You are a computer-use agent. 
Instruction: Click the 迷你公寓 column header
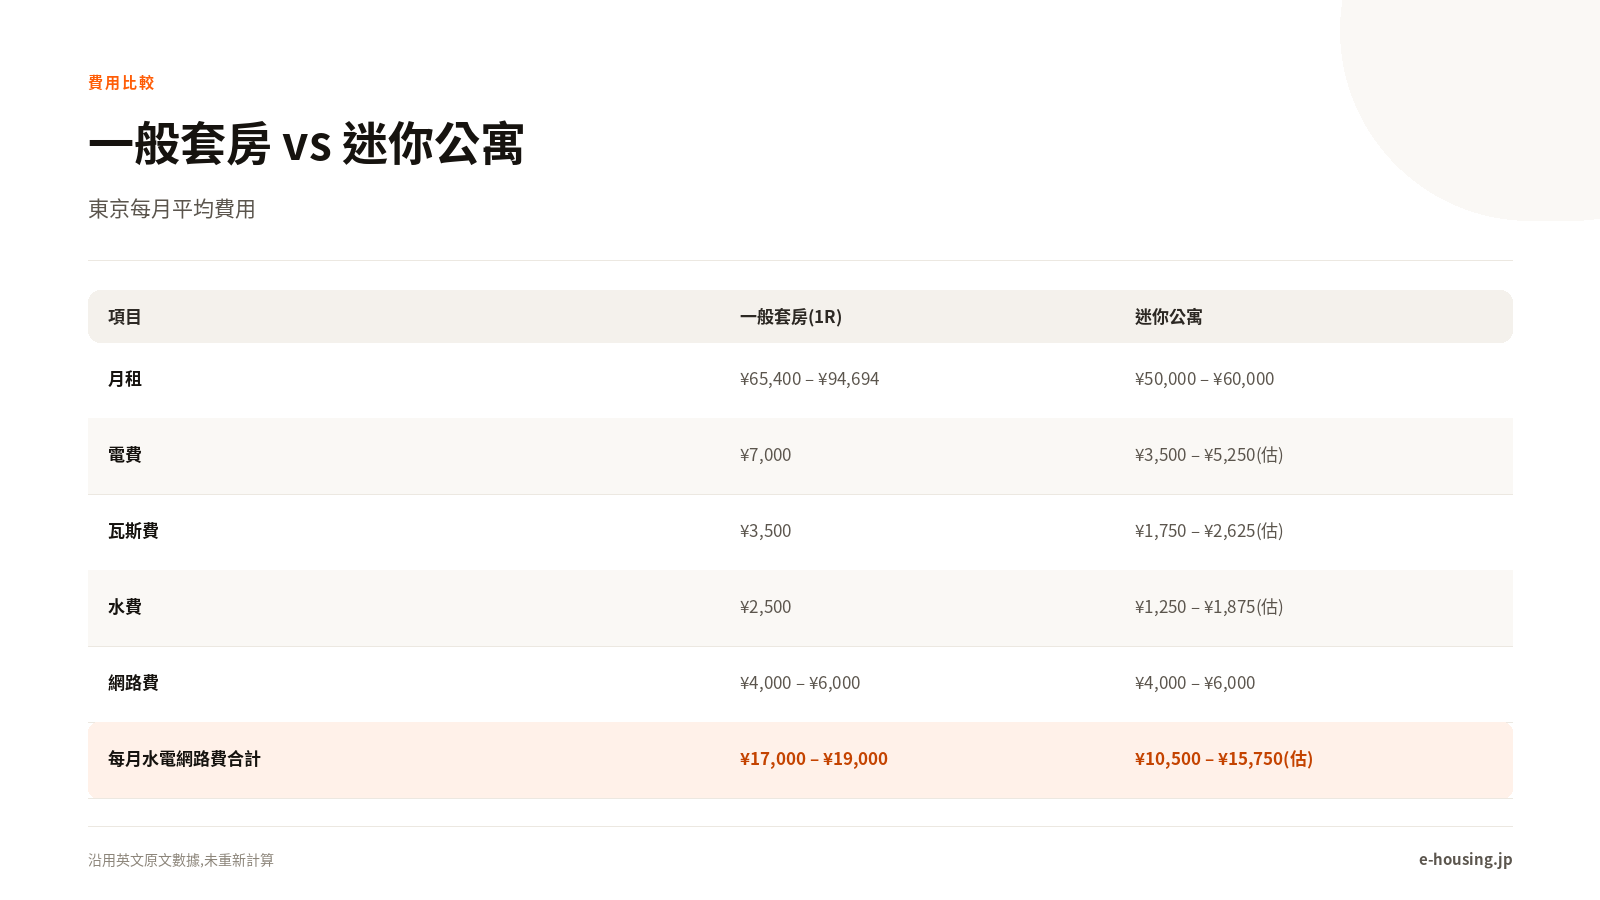[1168, 317]
